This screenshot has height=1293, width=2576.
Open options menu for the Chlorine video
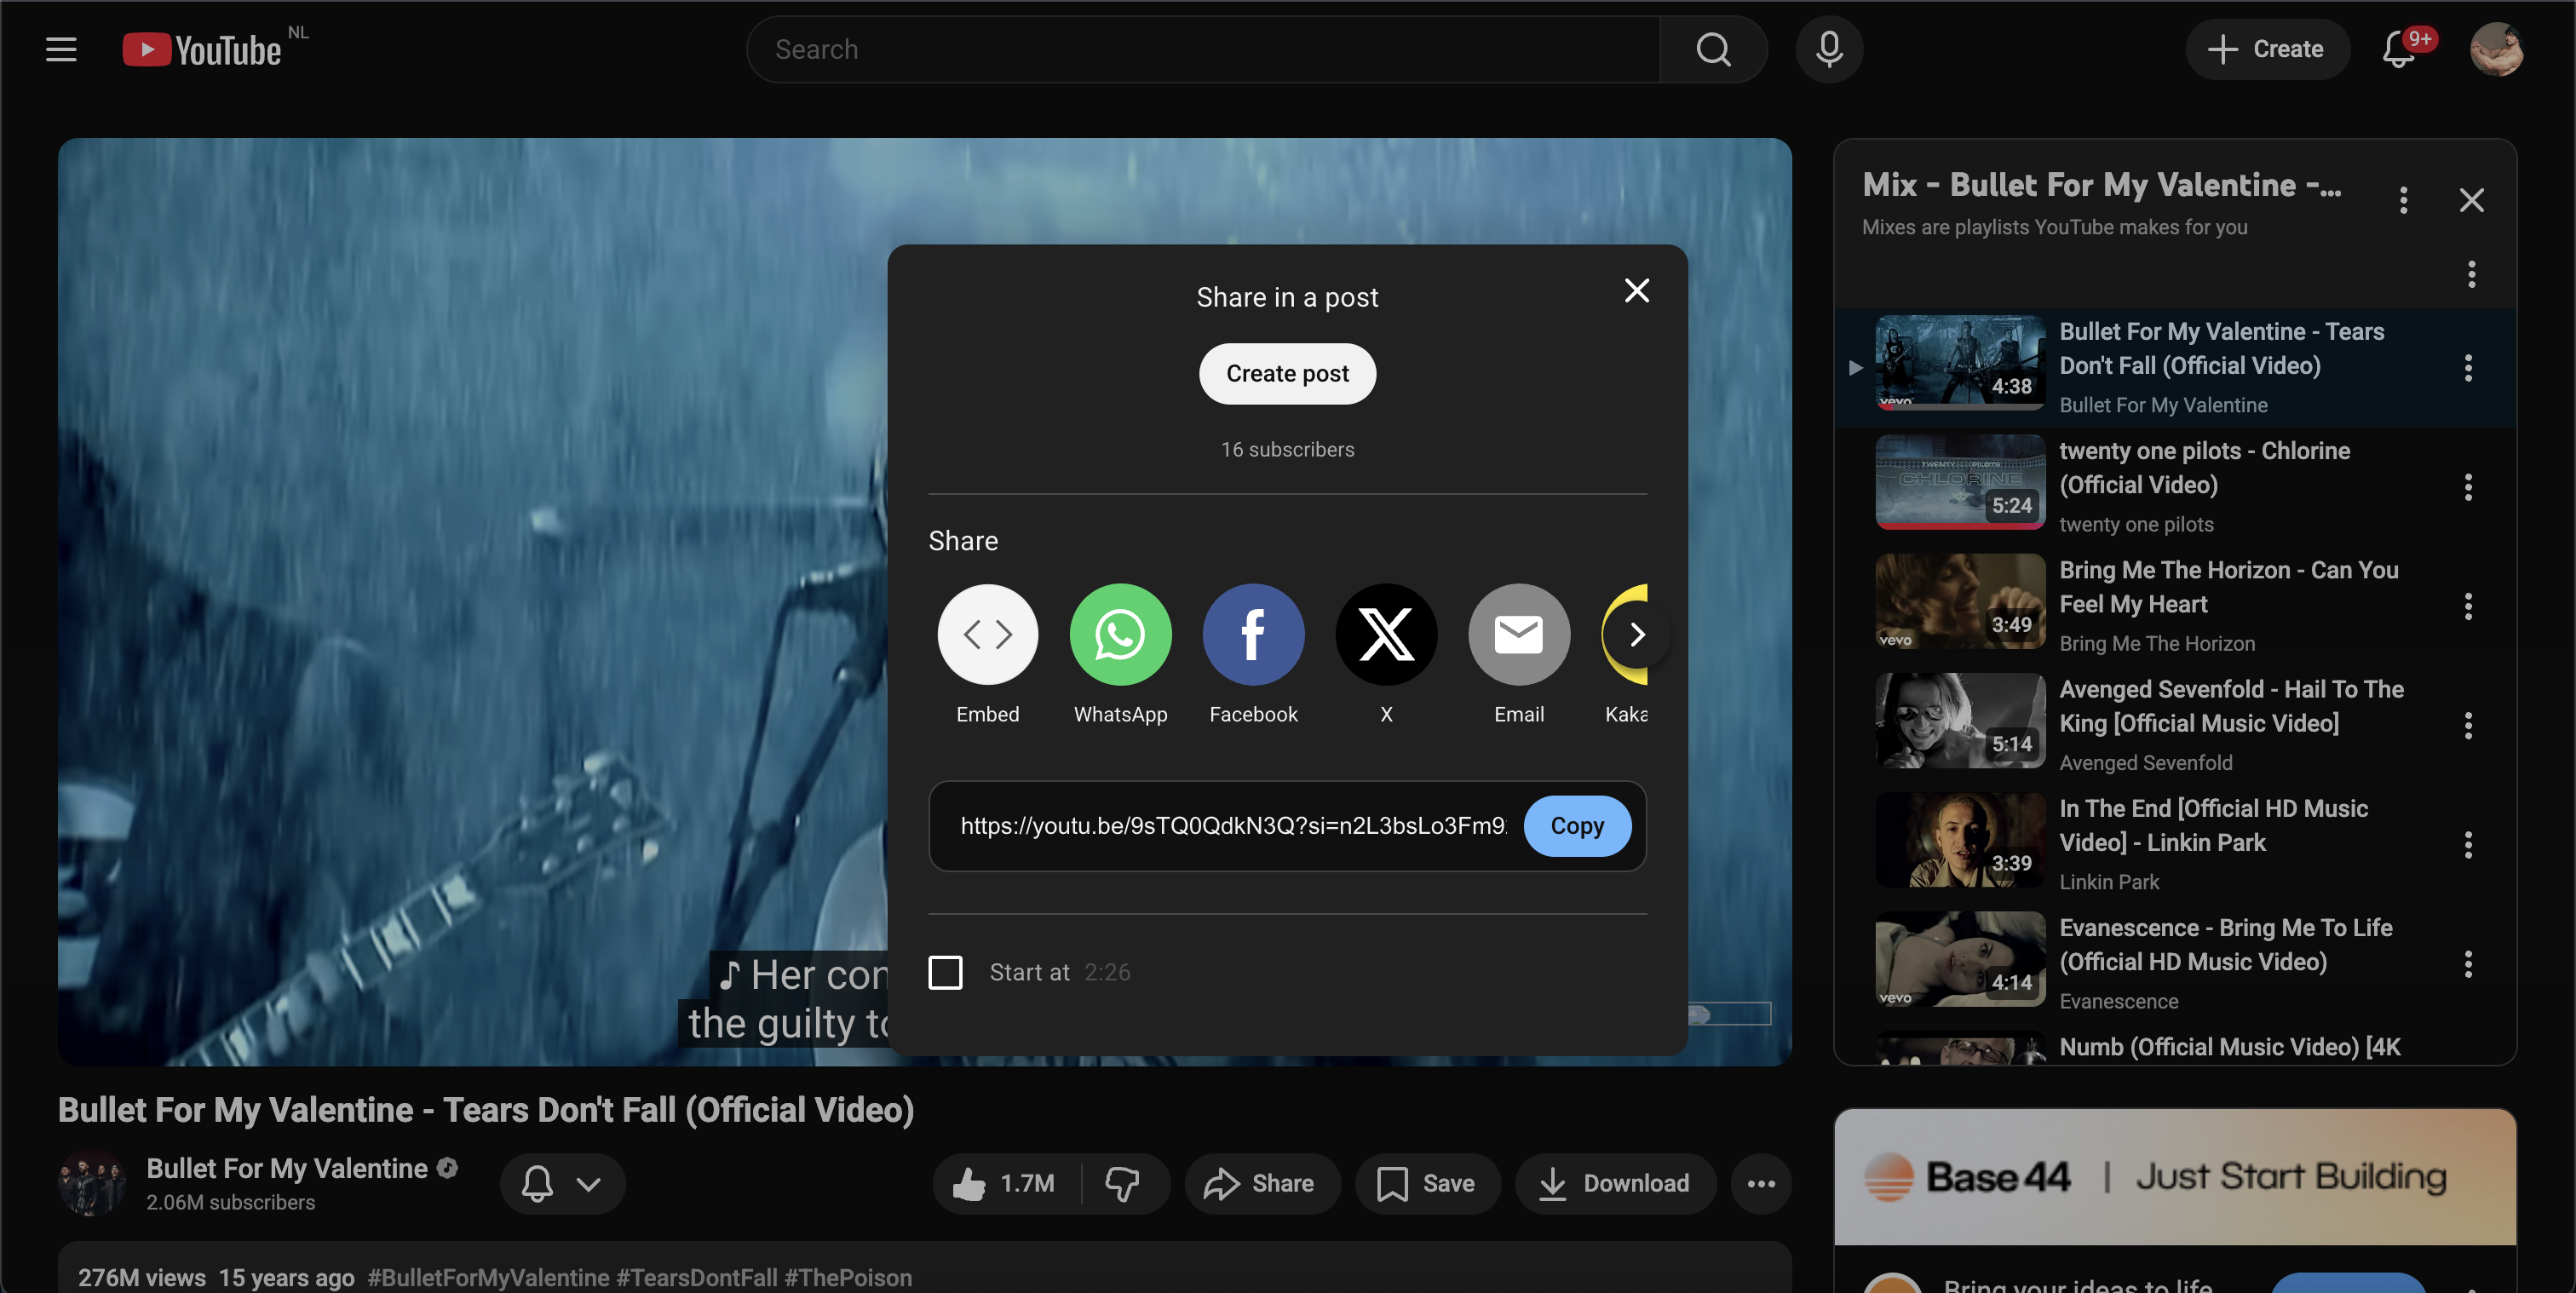[x=2467, y=488]
